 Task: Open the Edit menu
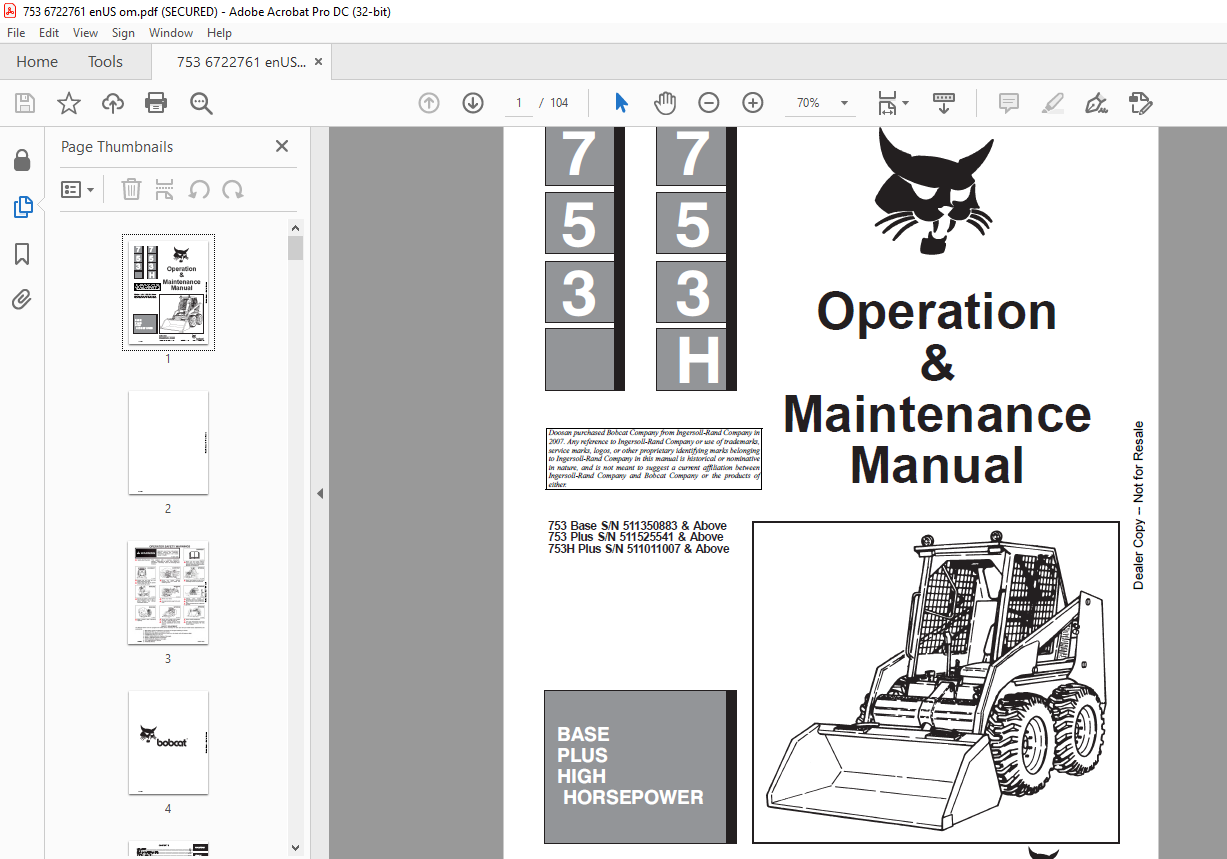click(49, 33)
